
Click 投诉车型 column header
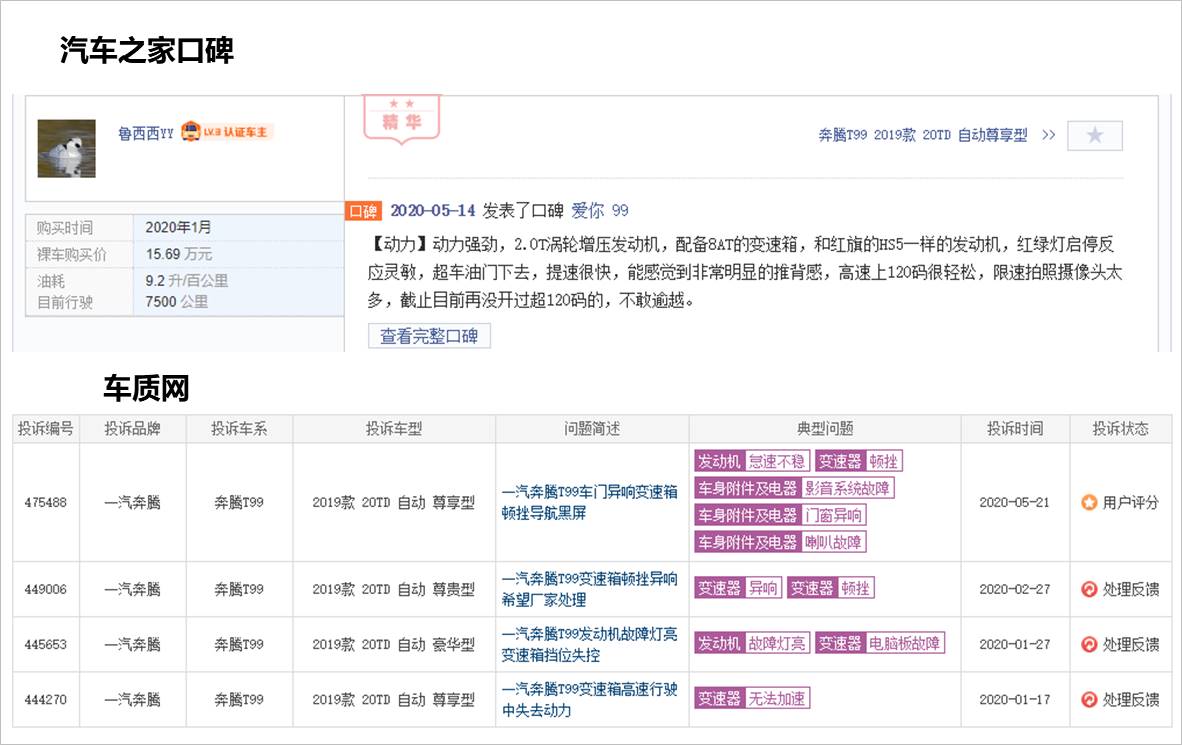pyautogui.click(x=393, y=428)
